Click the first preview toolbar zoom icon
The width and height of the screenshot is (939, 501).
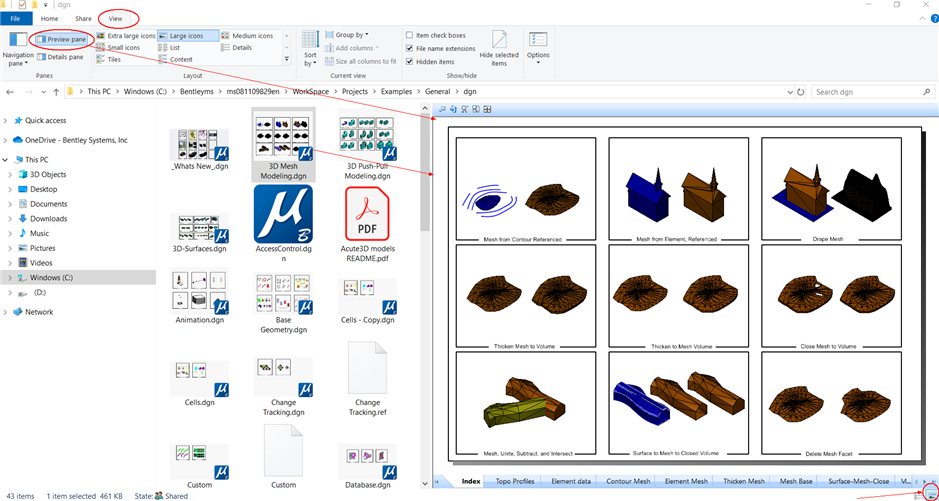pyautogui.click(x=442, y=109)
